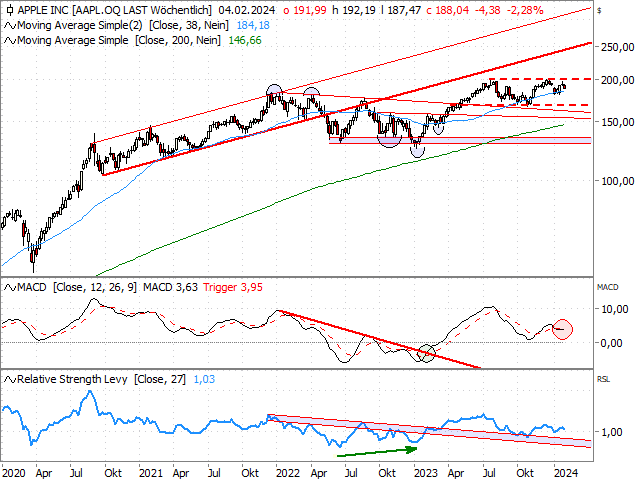Click the high value h 192,19
Image resolution: width=640 pixels, height=480 pixels.
pyautogui.click(x=354, y=10)
